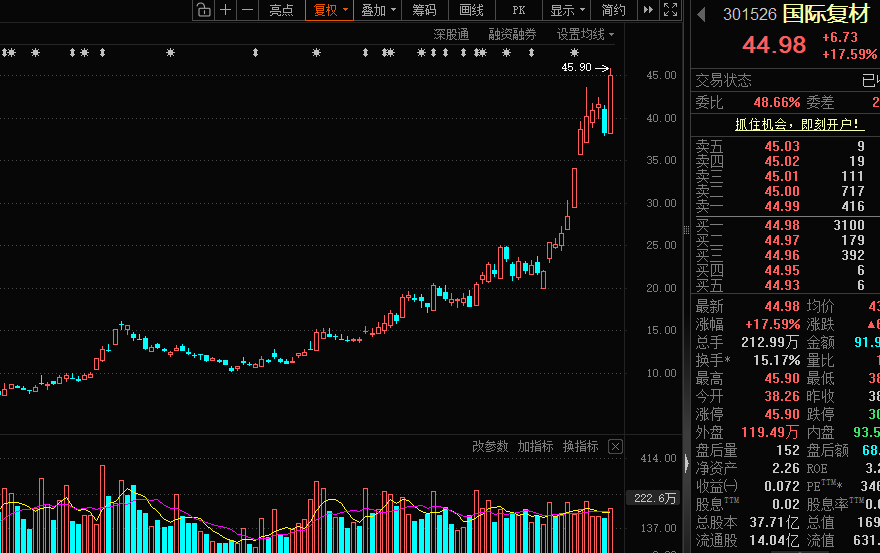Click the 换手 value 15.17%
Image resolution: width=880 pixels, height=553 pixels.
777,360
